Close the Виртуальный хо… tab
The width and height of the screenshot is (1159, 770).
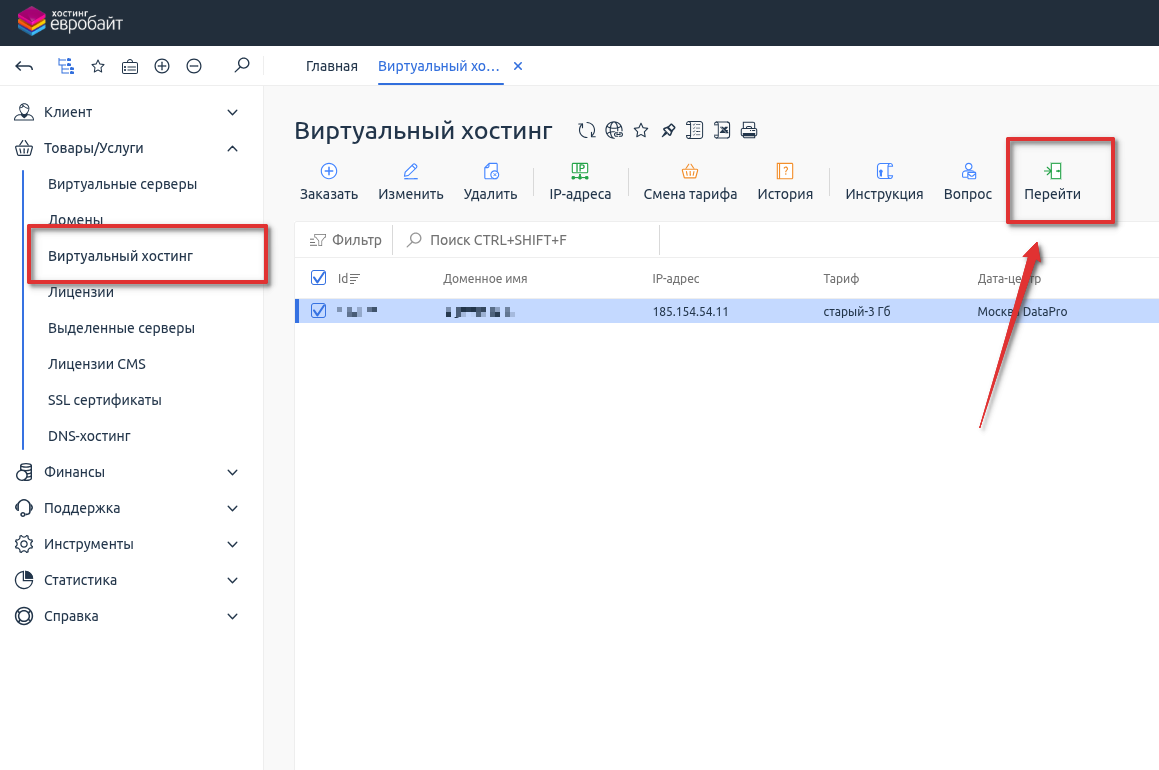(x=518, y=67)
